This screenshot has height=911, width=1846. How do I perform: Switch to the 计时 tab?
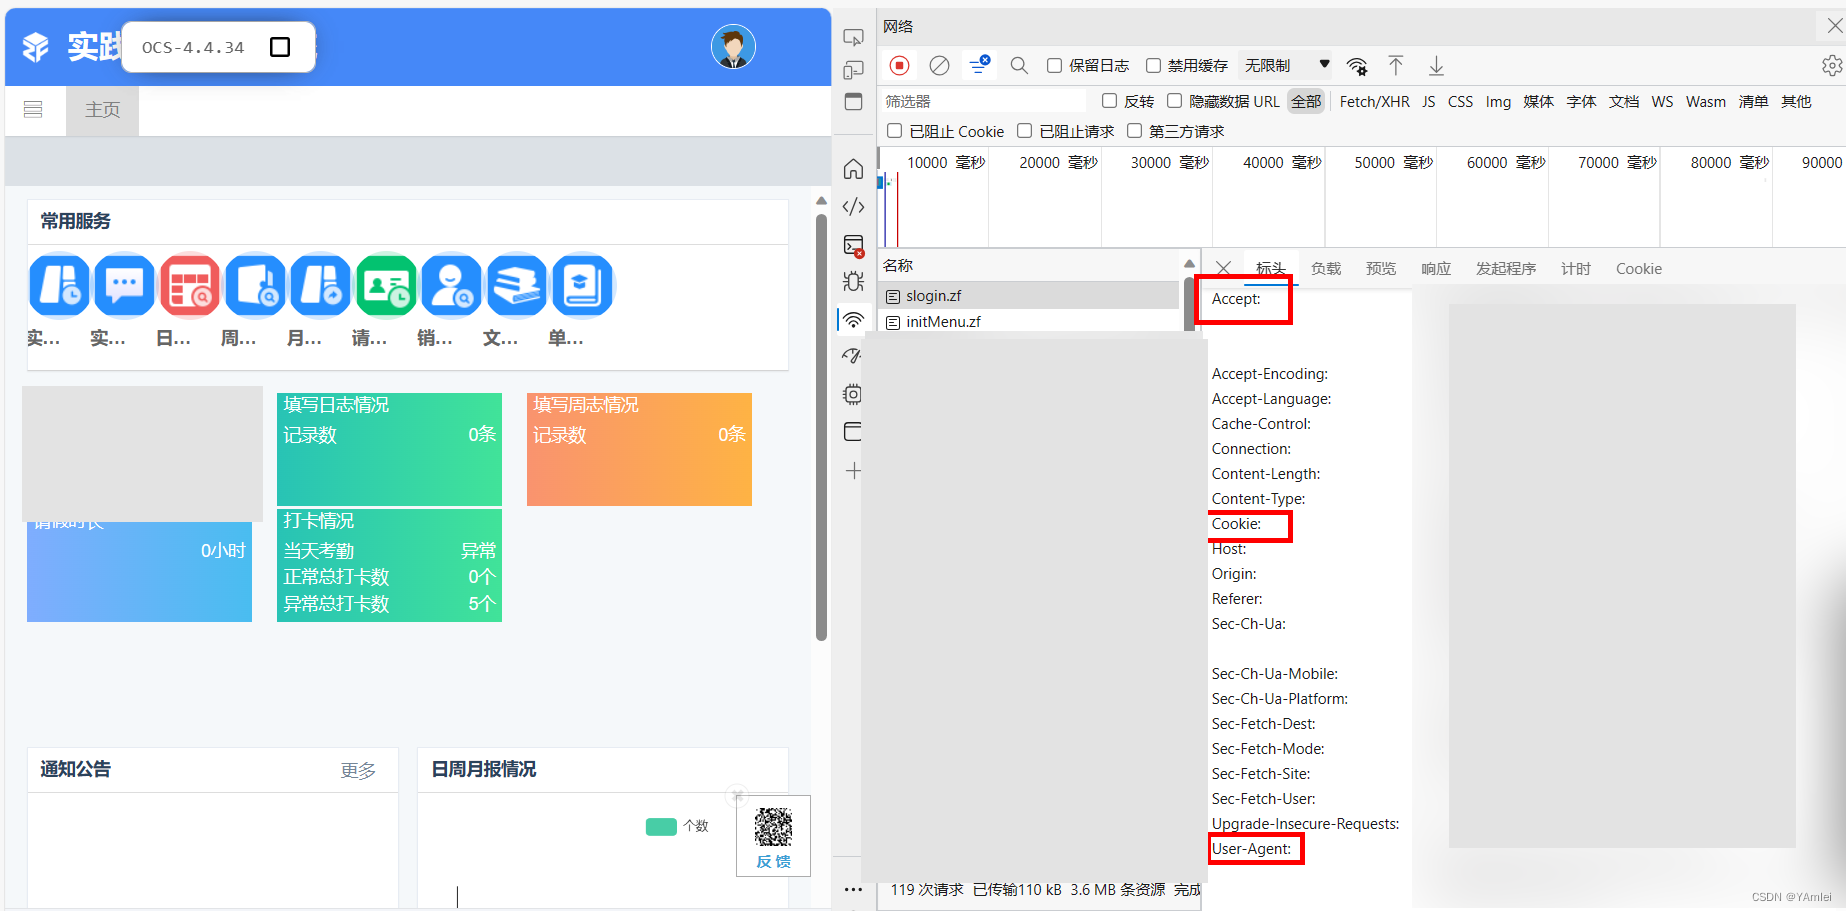pyautogui.click(x=1576, y=269)
